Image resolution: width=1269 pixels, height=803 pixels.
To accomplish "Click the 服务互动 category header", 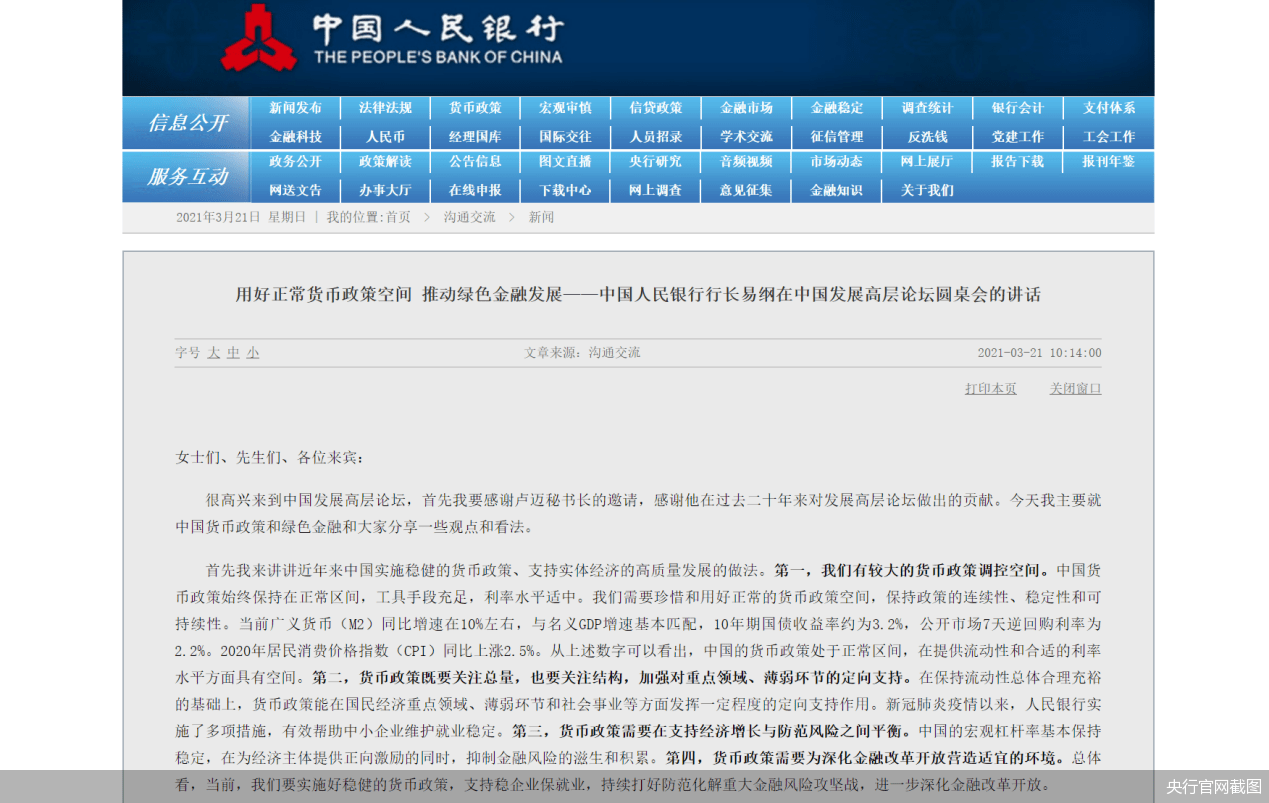I will pyautogui.click(x=187, y=177).
